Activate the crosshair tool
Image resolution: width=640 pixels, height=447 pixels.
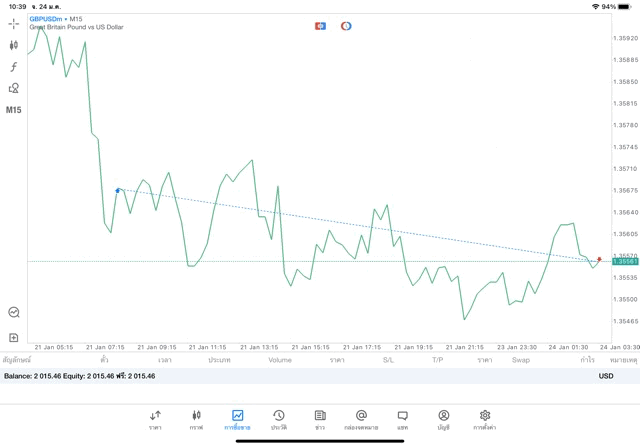click(x=14, y=23)
